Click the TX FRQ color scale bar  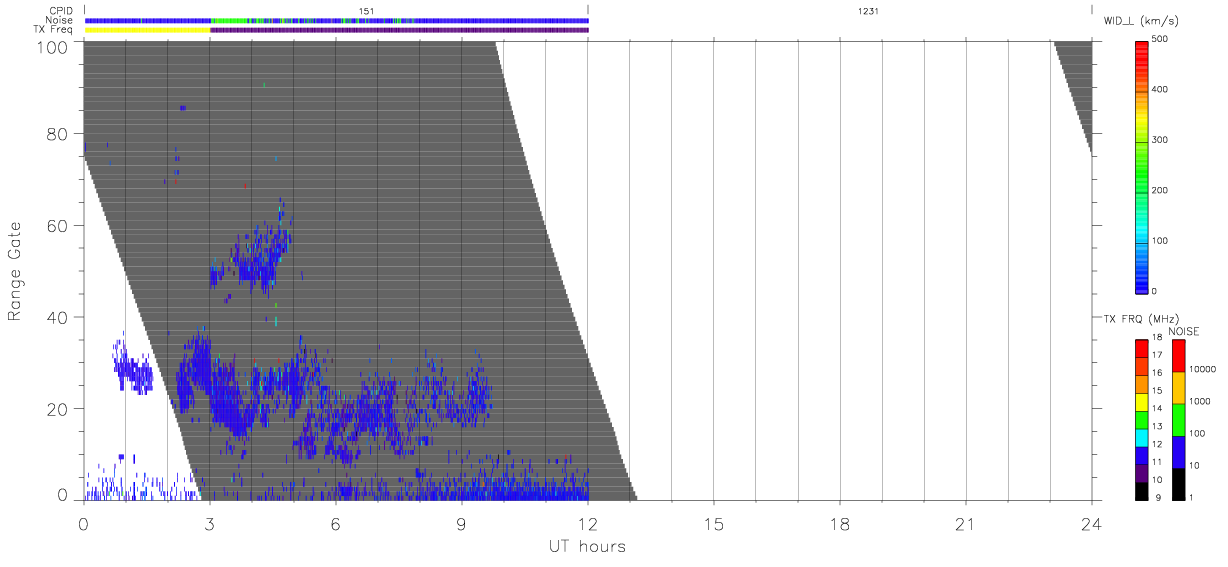pyautogui.click(x=1142, y=418)
